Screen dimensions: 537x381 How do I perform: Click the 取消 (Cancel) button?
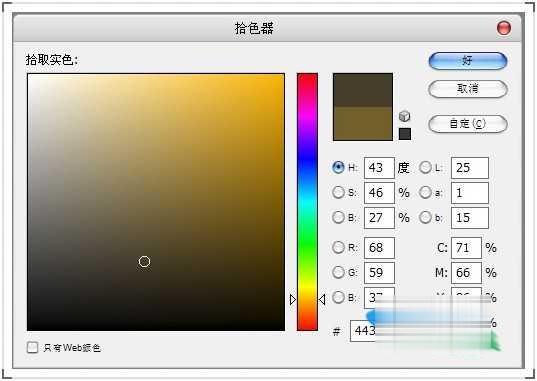coord(467,89)
